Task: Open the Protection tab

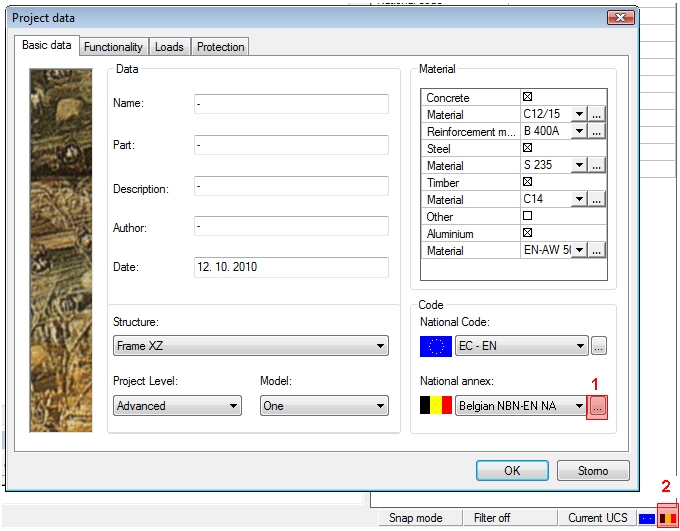Action: tap(220, 47)
